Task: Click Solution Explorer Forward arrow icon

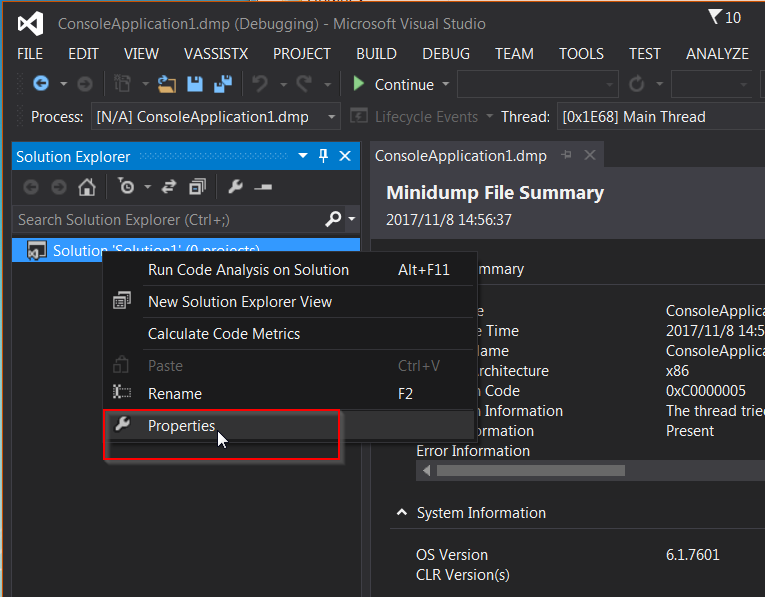Action: click(59, 187)
